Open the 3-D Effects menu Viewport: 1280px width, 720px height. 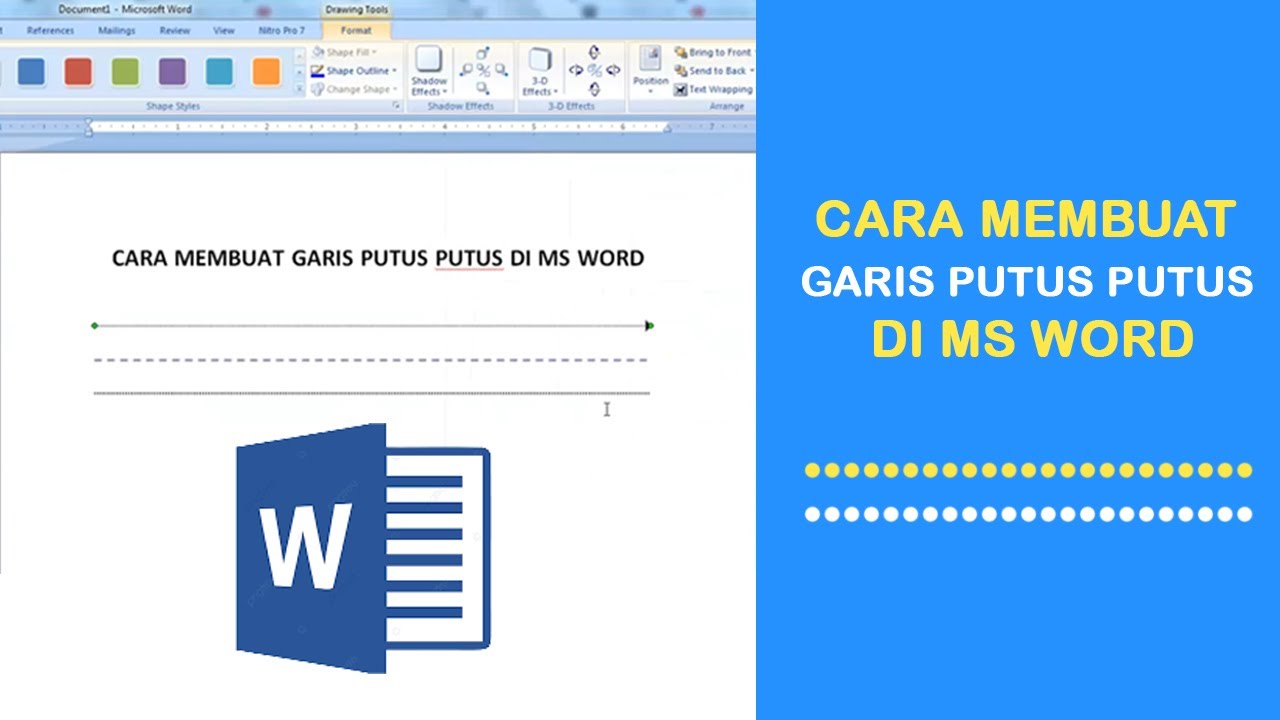[540, 72]
